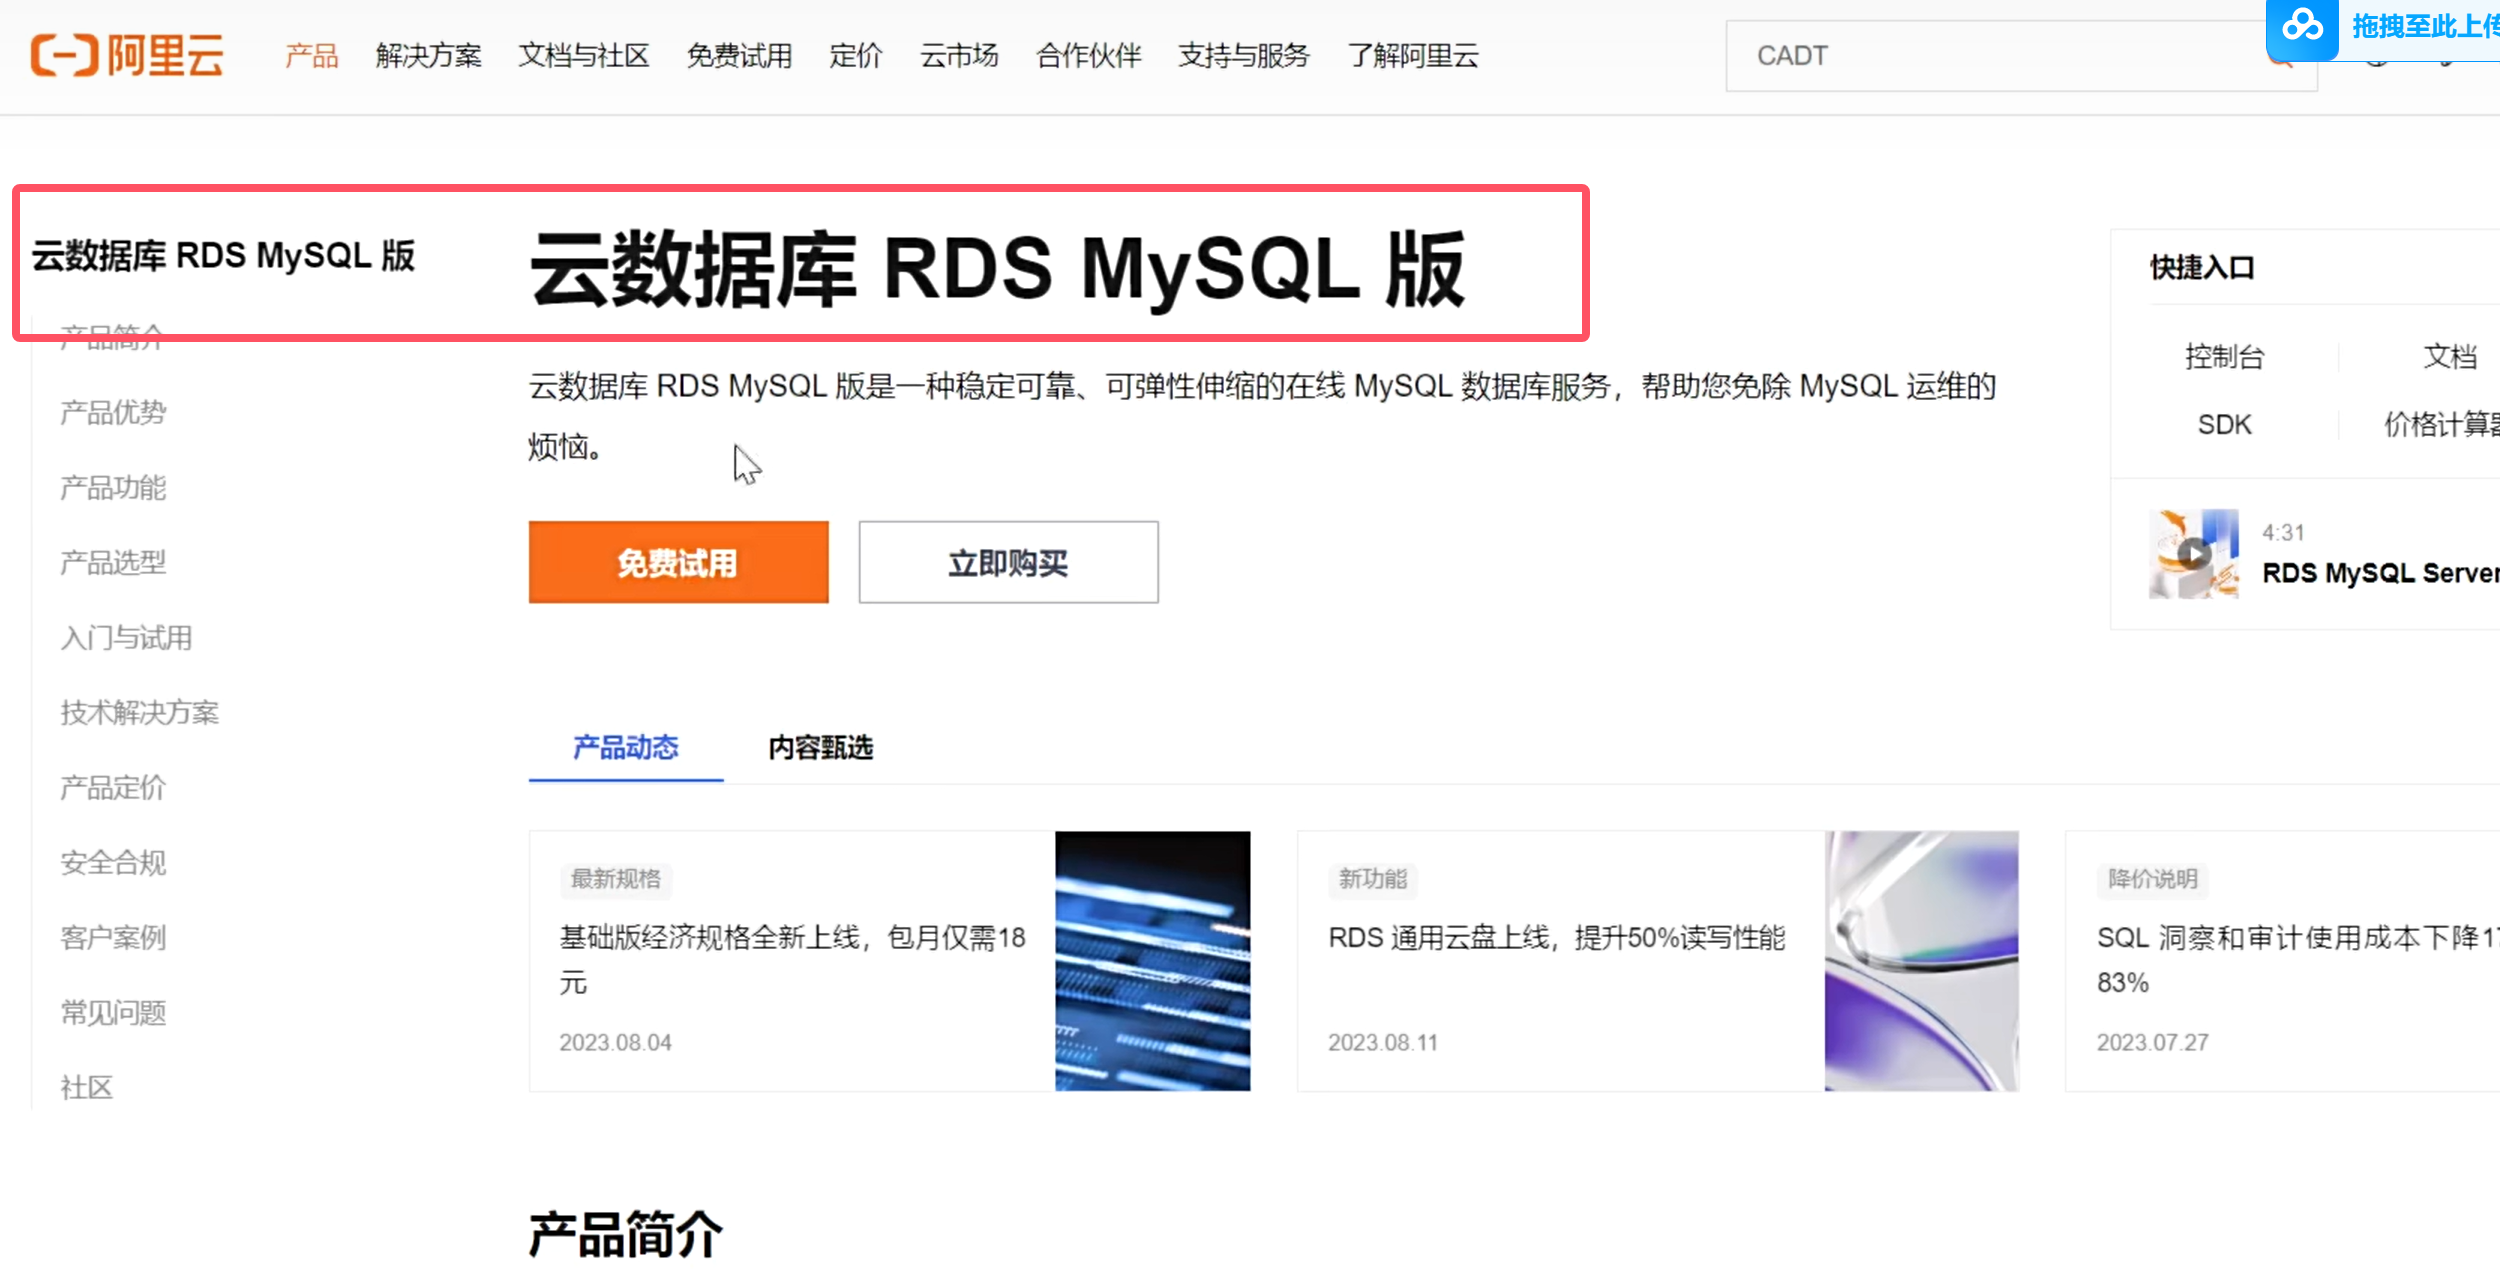Open 控制台 quick entry link
This screenshot has height=1280, width=2500.
(2224, 357)
